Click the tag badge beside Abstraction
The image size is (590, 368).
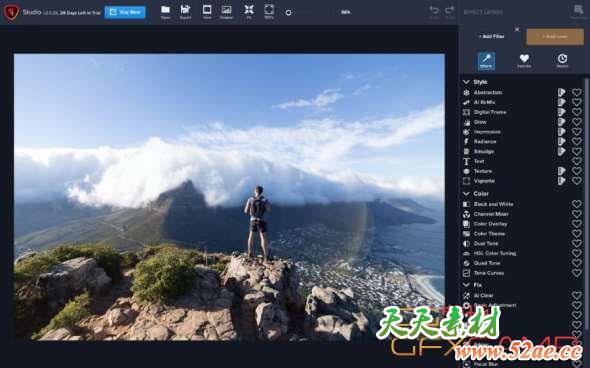click(x=561, y=92)
